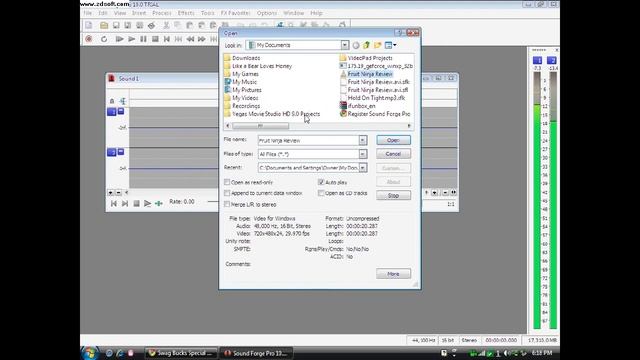Check Open as read-only
This screenshot has height=360, width=640.
click(x=227, y=182)
